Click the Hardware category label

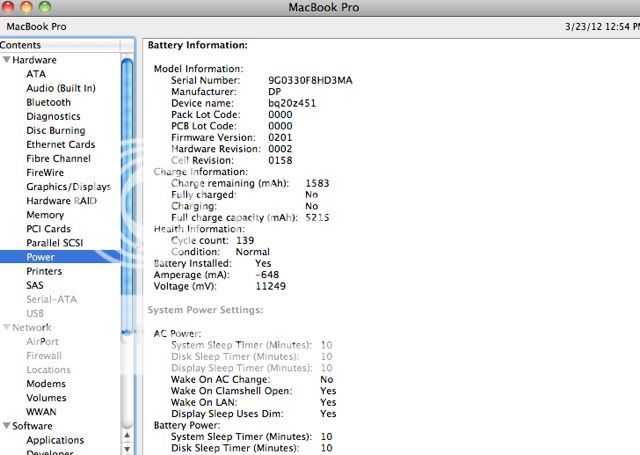(34, 60)
